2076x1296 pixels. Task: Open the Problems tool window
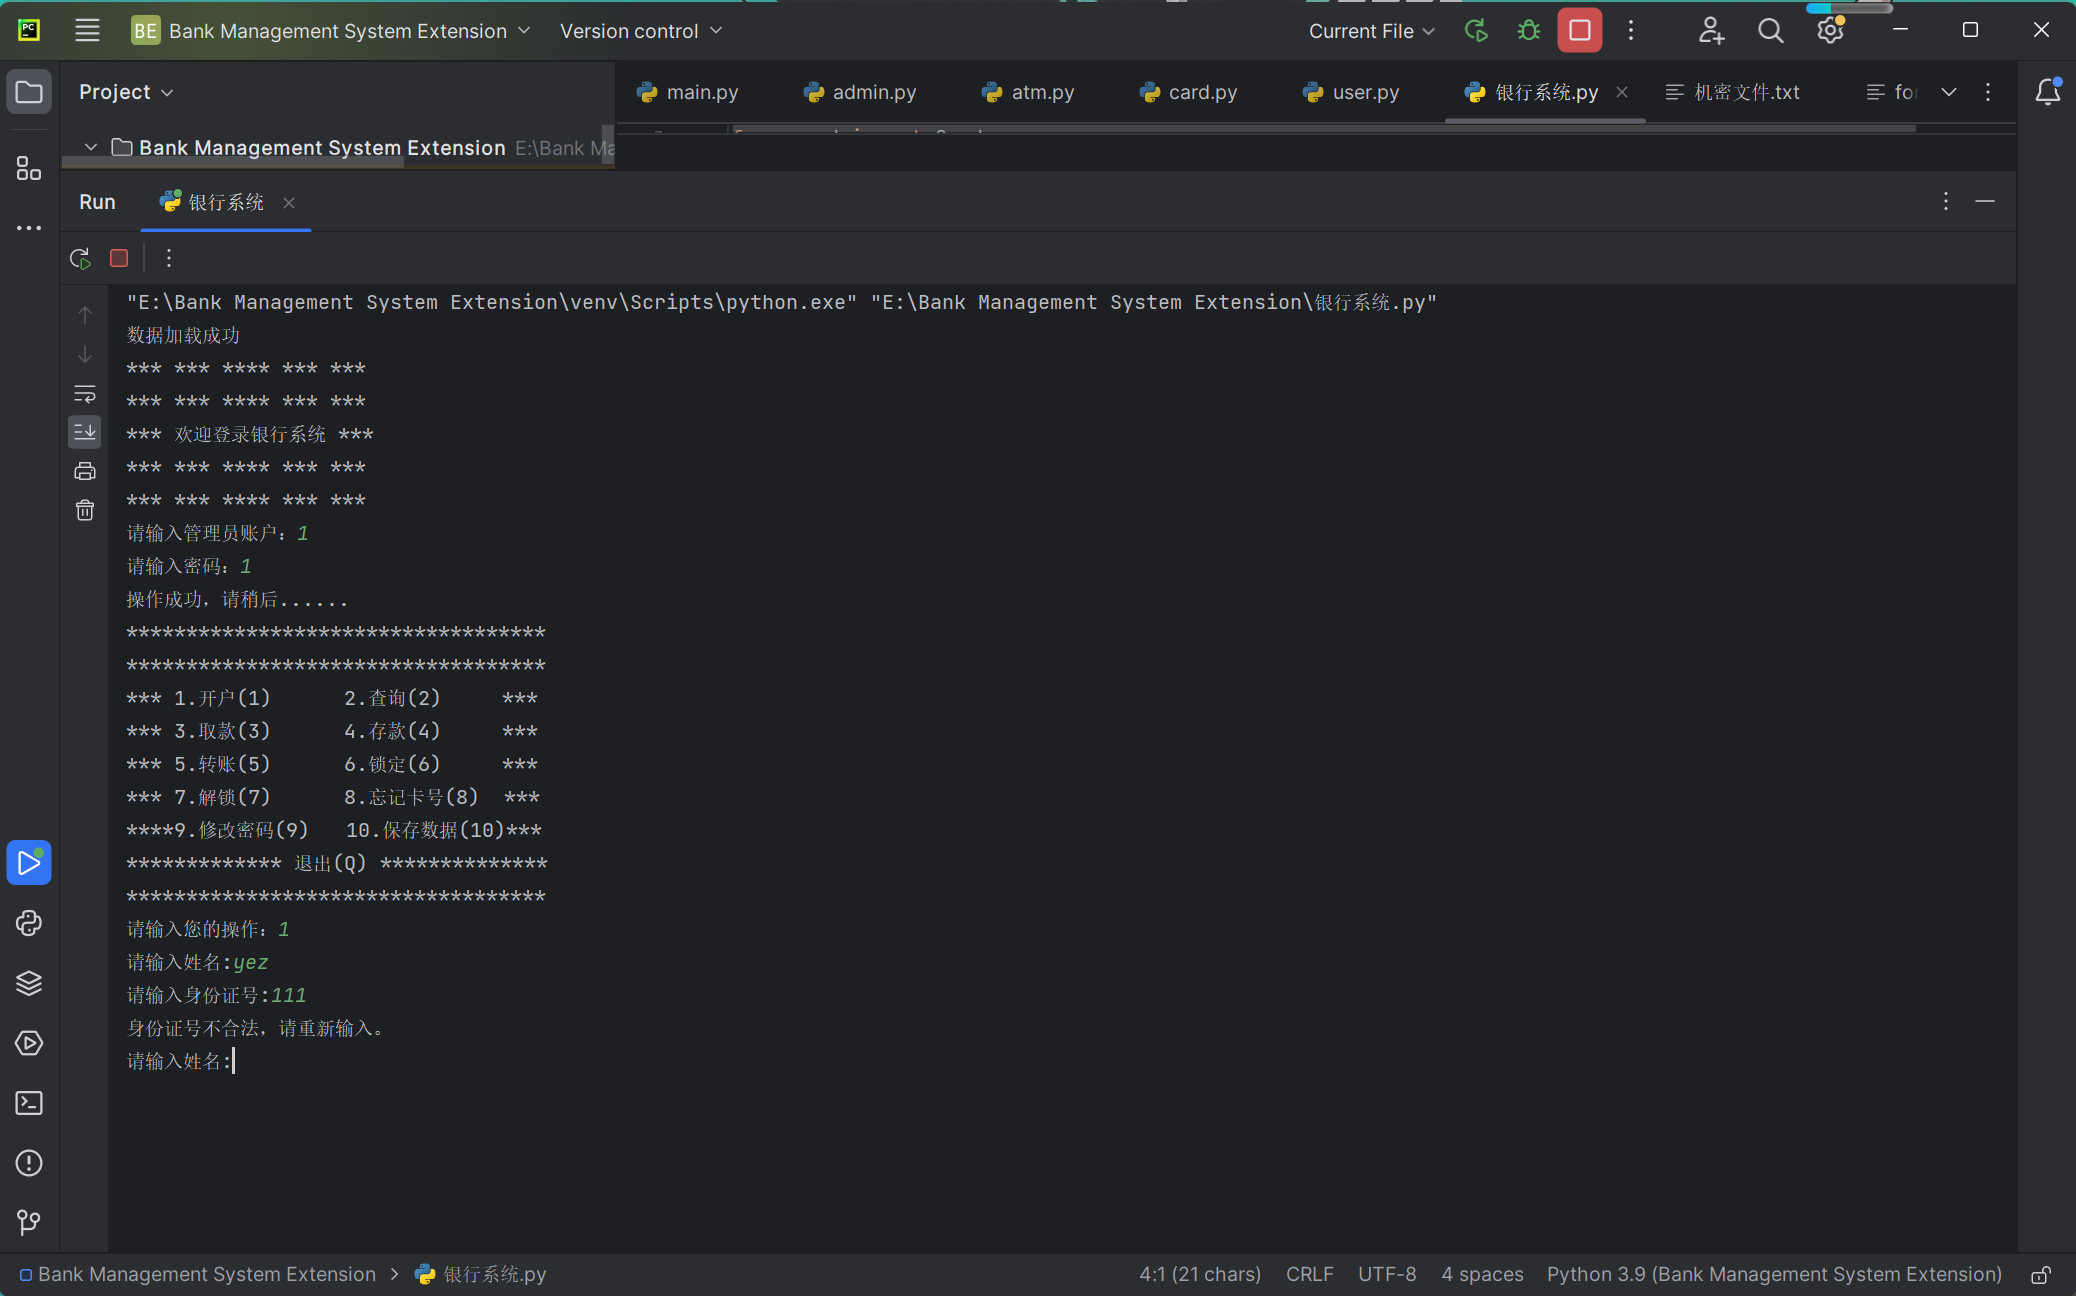pos(29,1163)
